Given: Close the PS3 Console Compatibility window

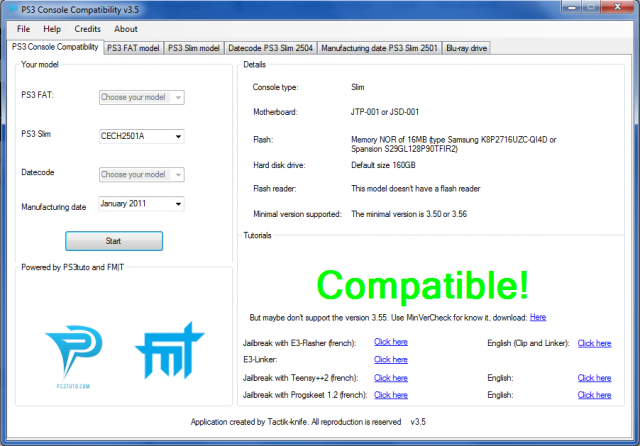Looking at the screenshot, I should 618,7.
